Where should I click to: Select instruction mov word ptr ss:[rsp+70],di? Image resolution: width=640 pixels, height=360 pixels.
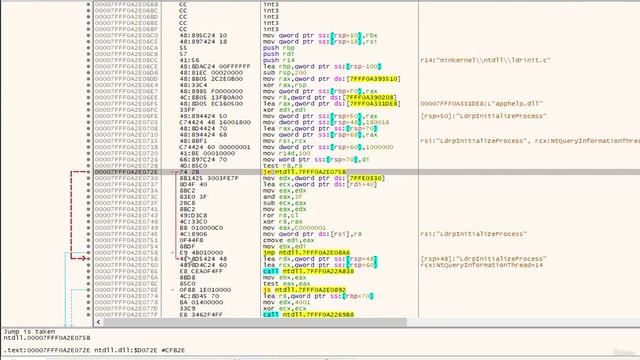[x=316, y=159]
